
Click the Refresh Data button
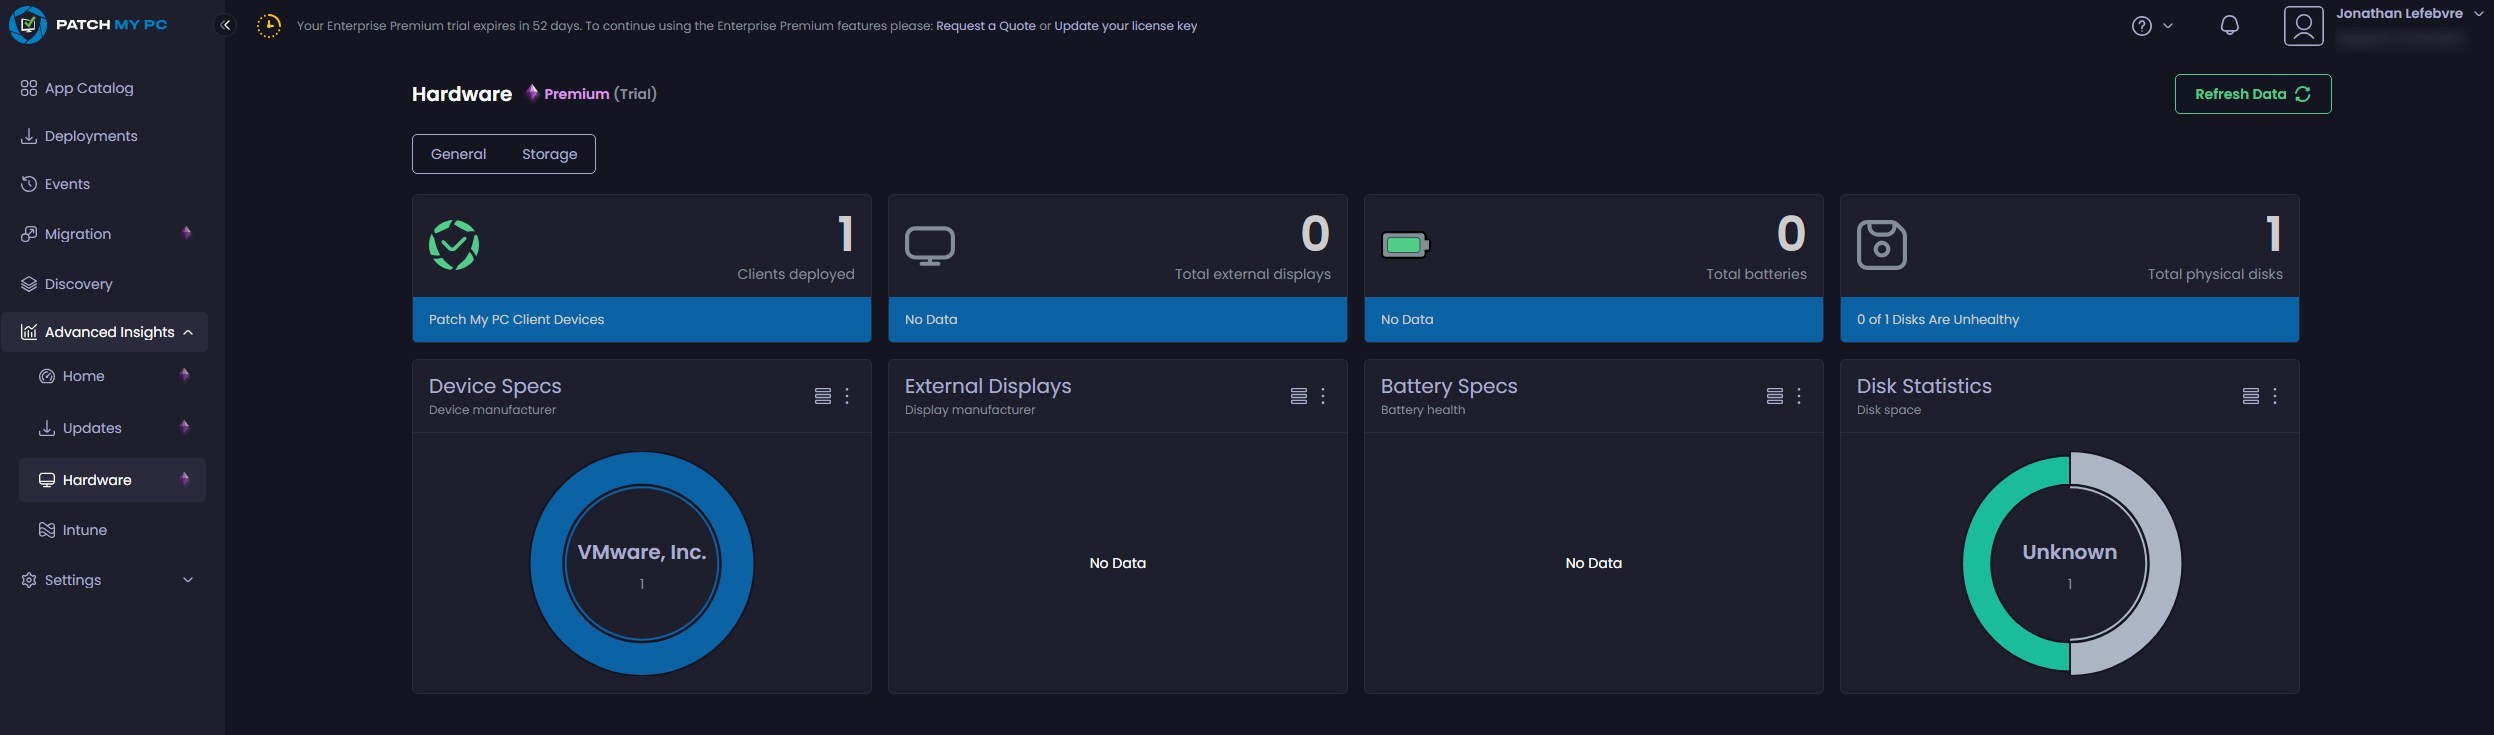[2252, 94]
